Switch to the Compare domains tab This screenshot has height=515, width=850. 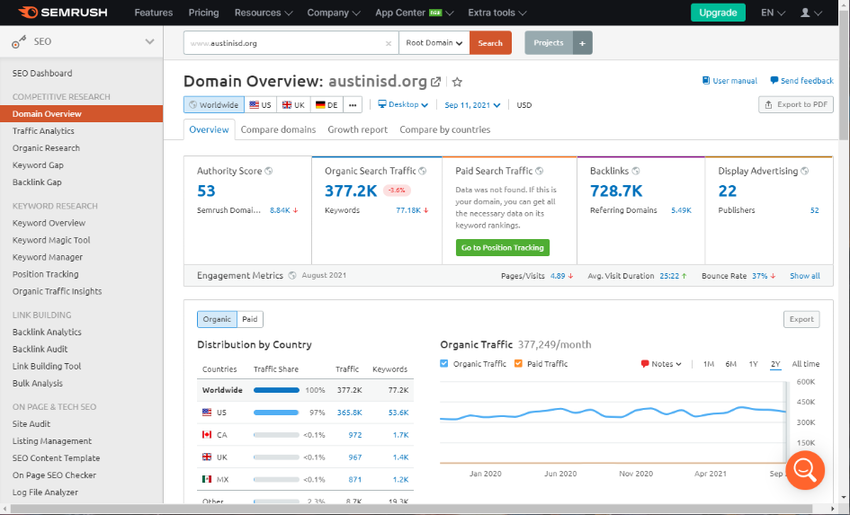(278, 130)
